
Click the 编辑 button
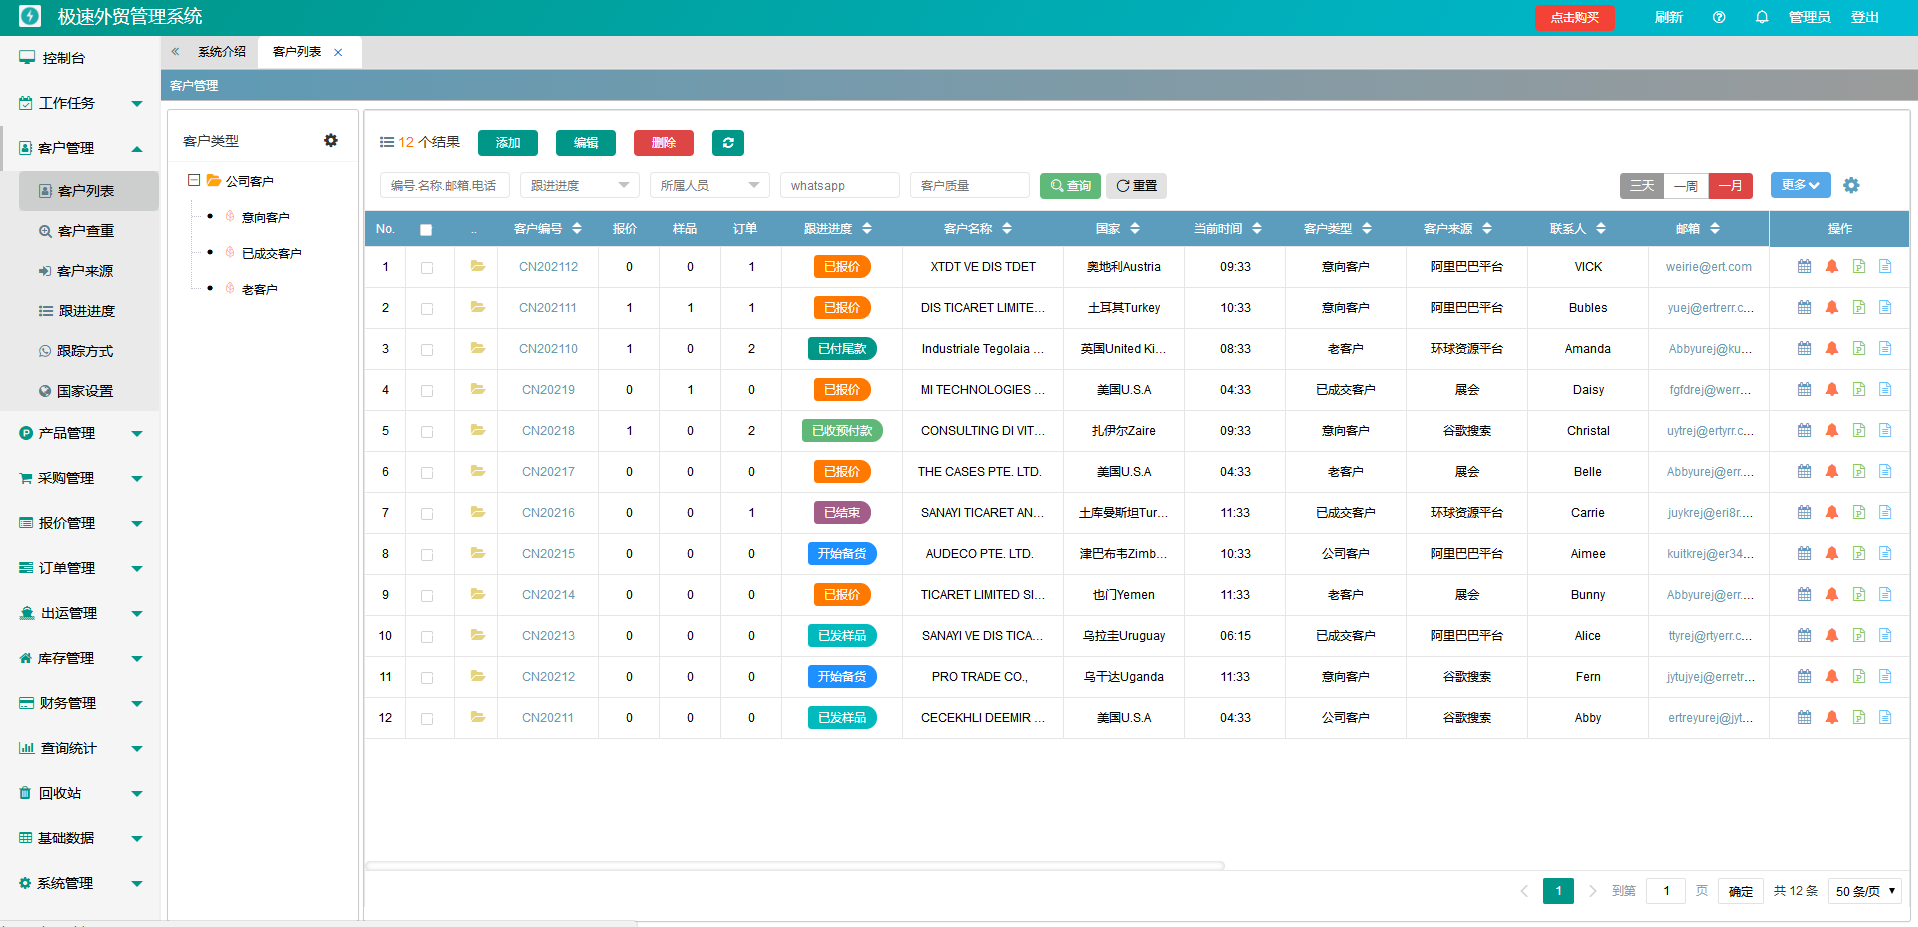coord(586,143)
